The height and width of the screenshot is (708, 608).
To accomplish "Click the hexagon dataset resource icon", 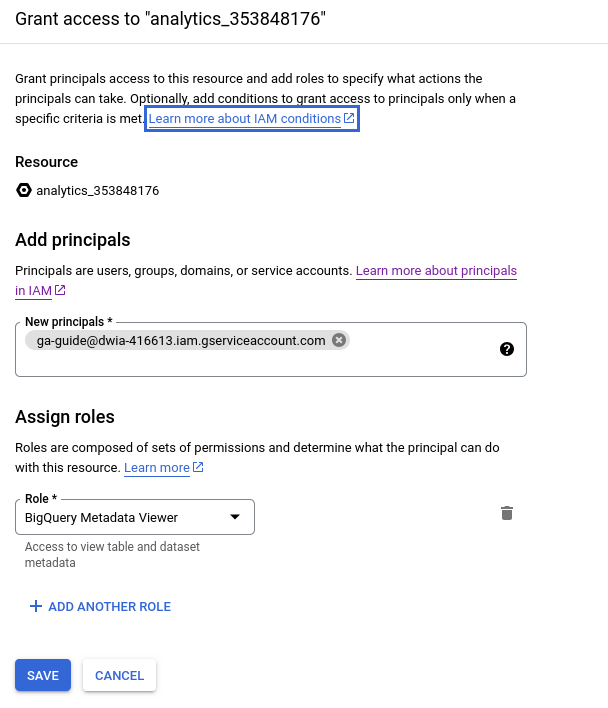I will click(x=24, y=190).
